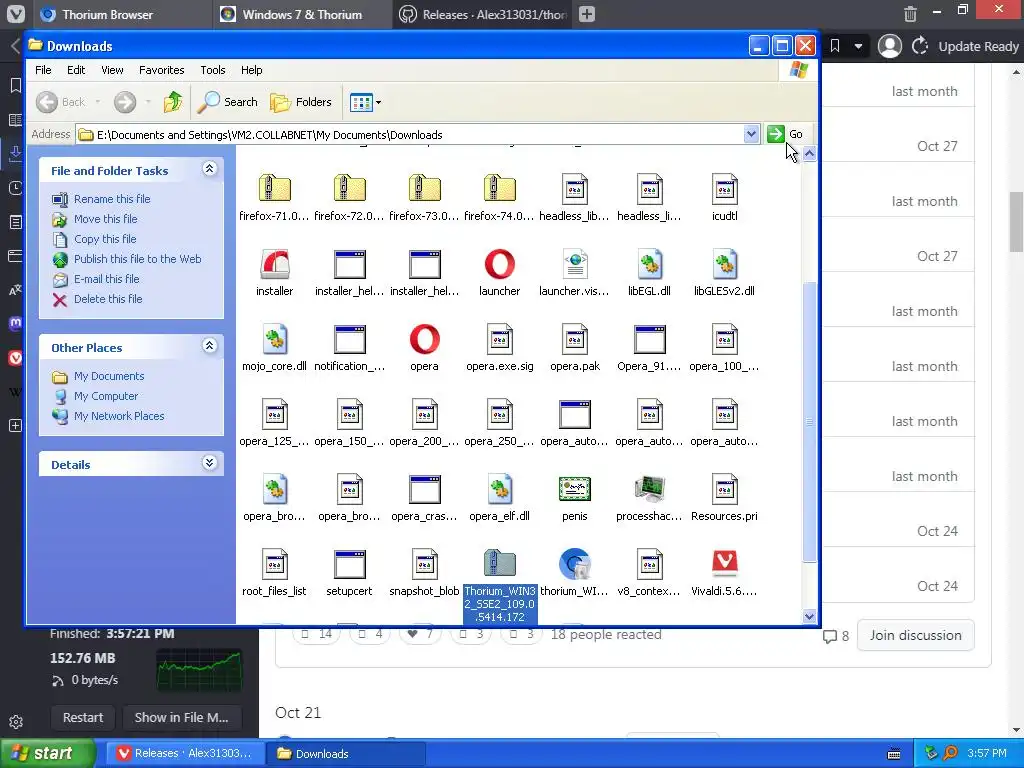The image size is (1024, 768).
Task: Select the setupcert application icon
Action: point(349,564)
